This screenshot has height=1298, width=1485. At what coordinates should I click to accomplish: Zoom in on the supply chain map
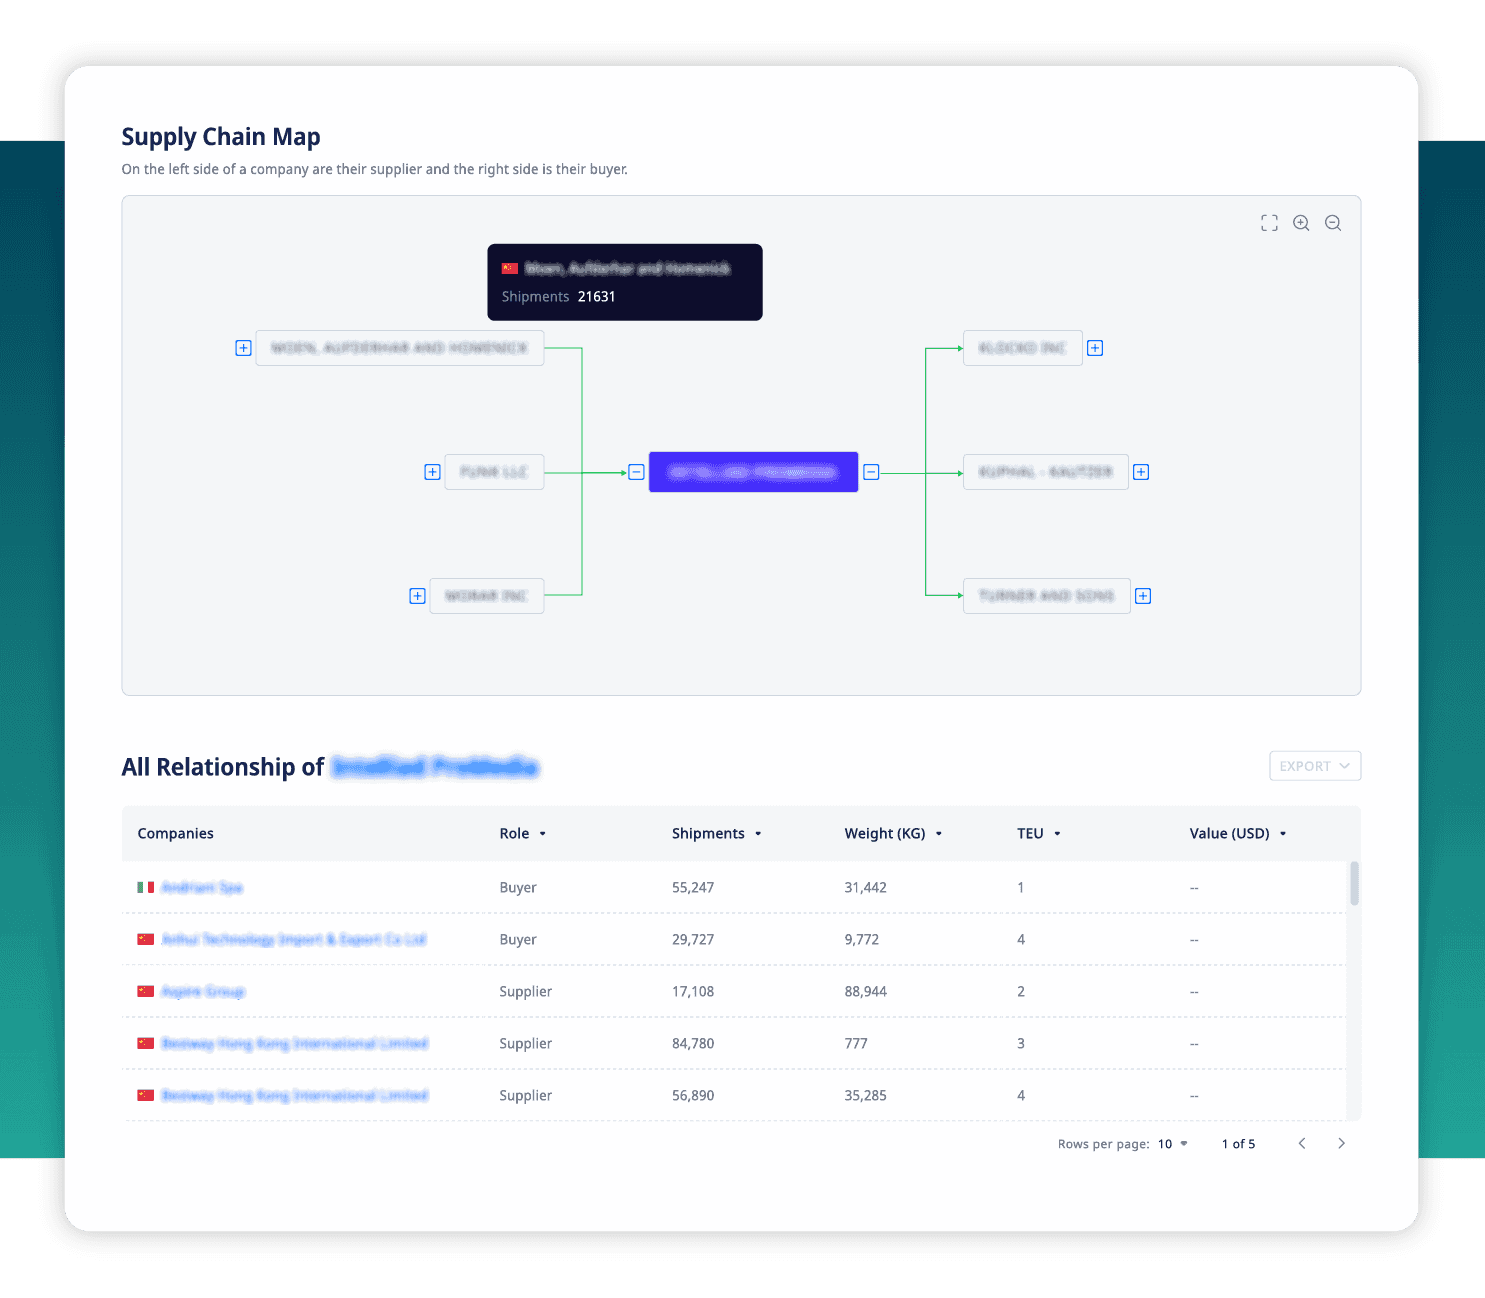(x=1301, y=223)
